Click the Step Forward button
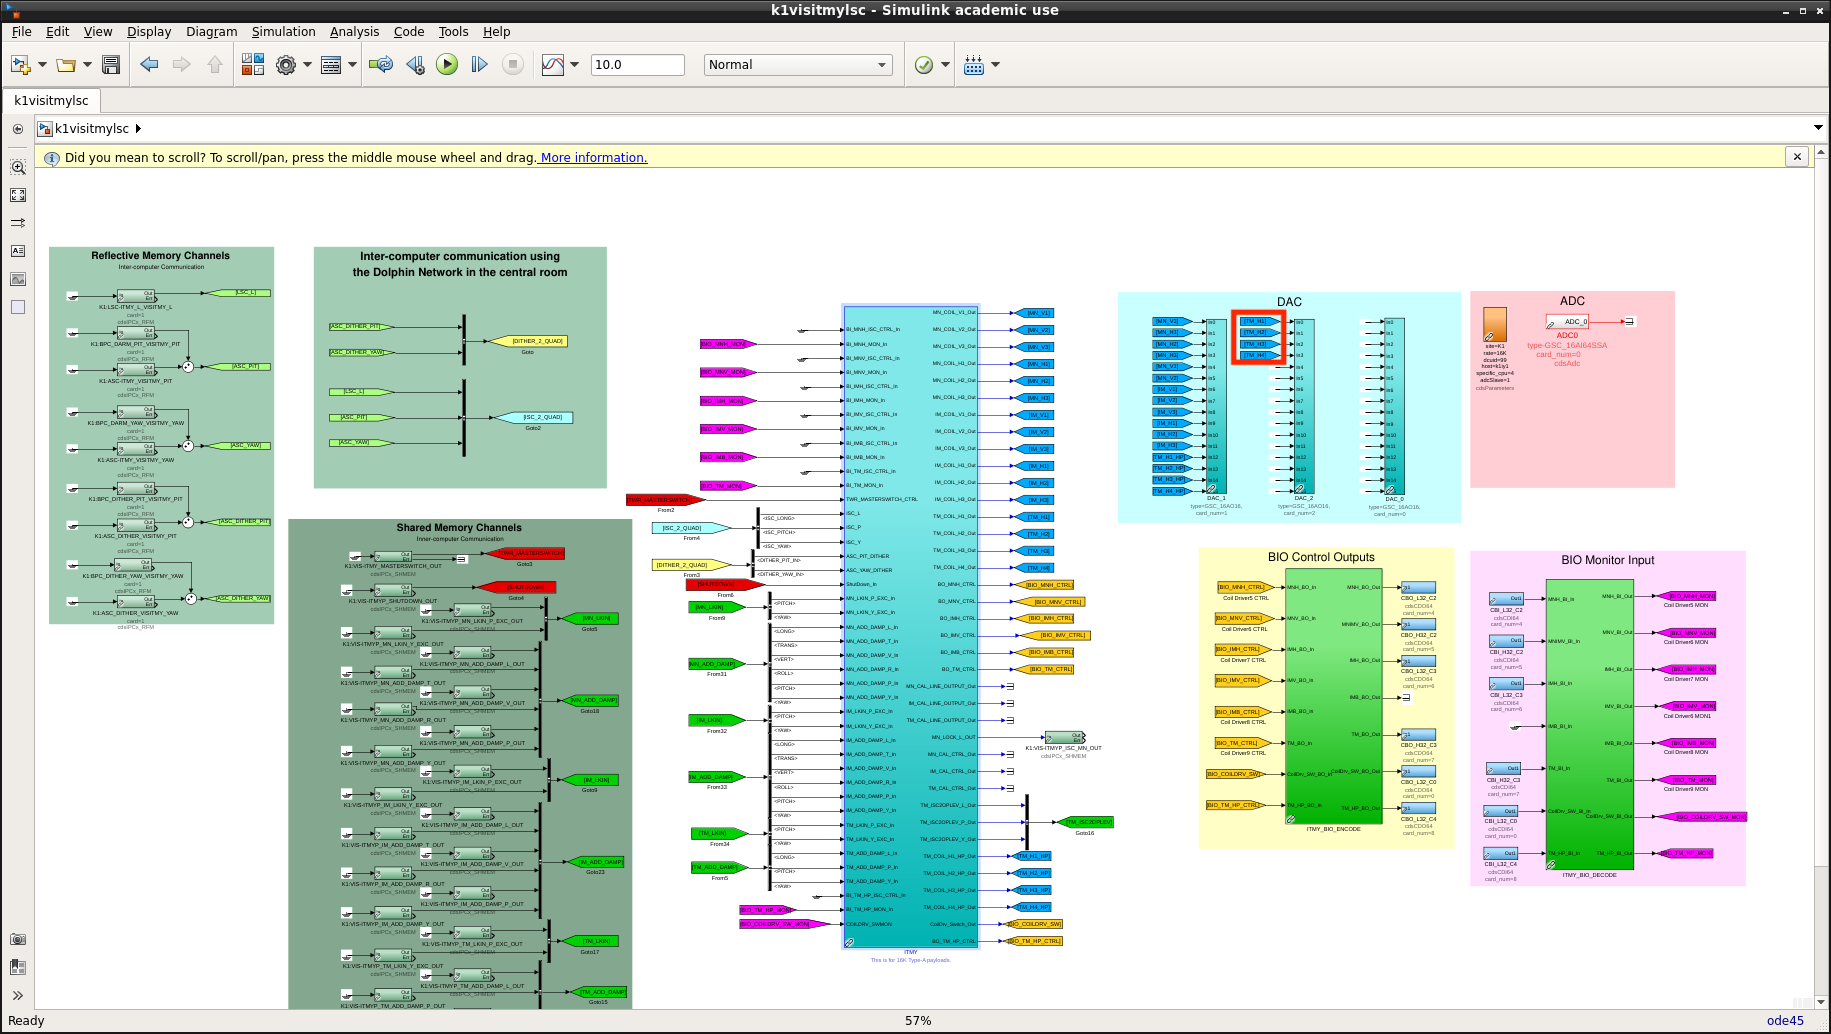The height and width of the screenshot is (1034, 1831). coord(479,65)
